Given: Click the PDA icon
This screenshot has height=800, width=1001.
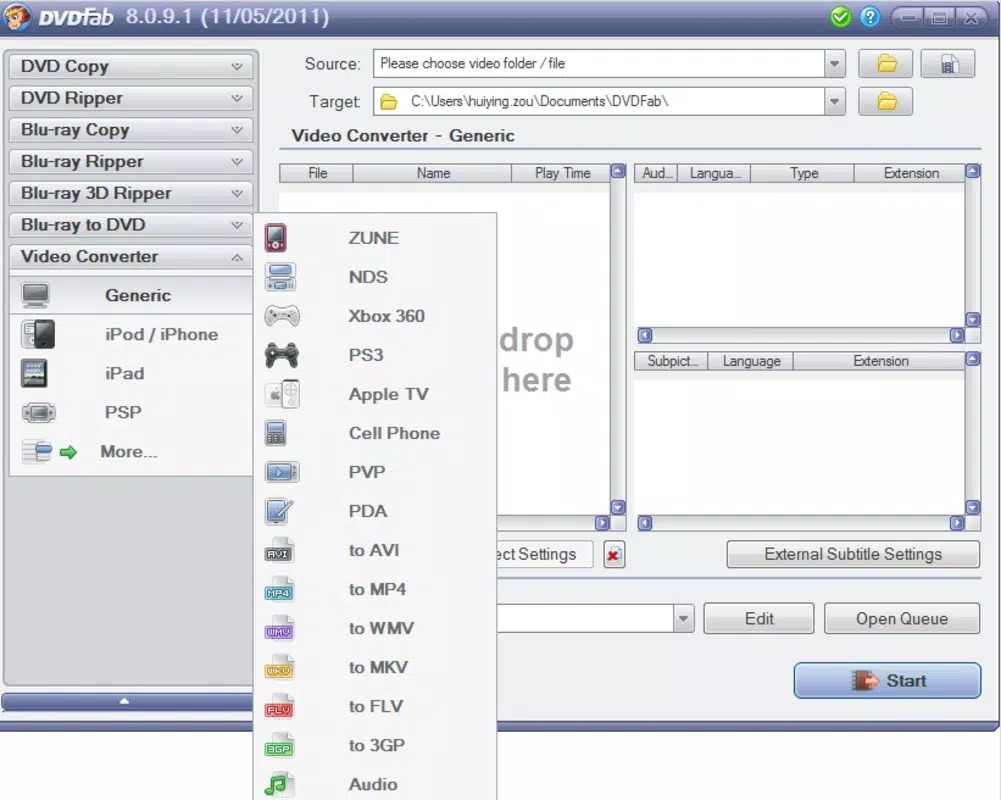Looking at the screenshot, I should click(x=278, y=511).
